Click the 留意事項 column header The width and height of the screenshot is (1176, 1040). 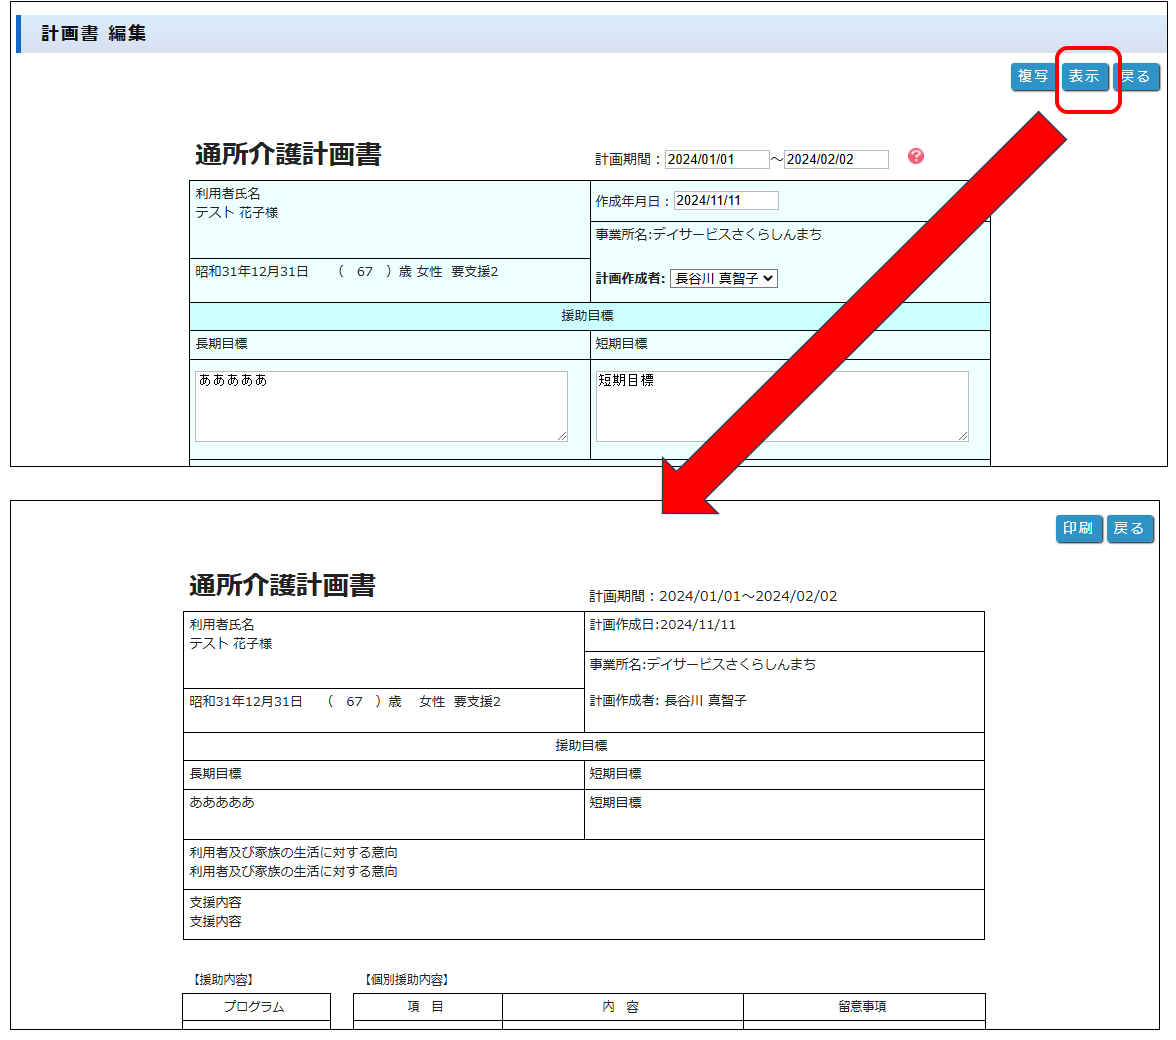pyautogui.click(x=862, y=1007)
